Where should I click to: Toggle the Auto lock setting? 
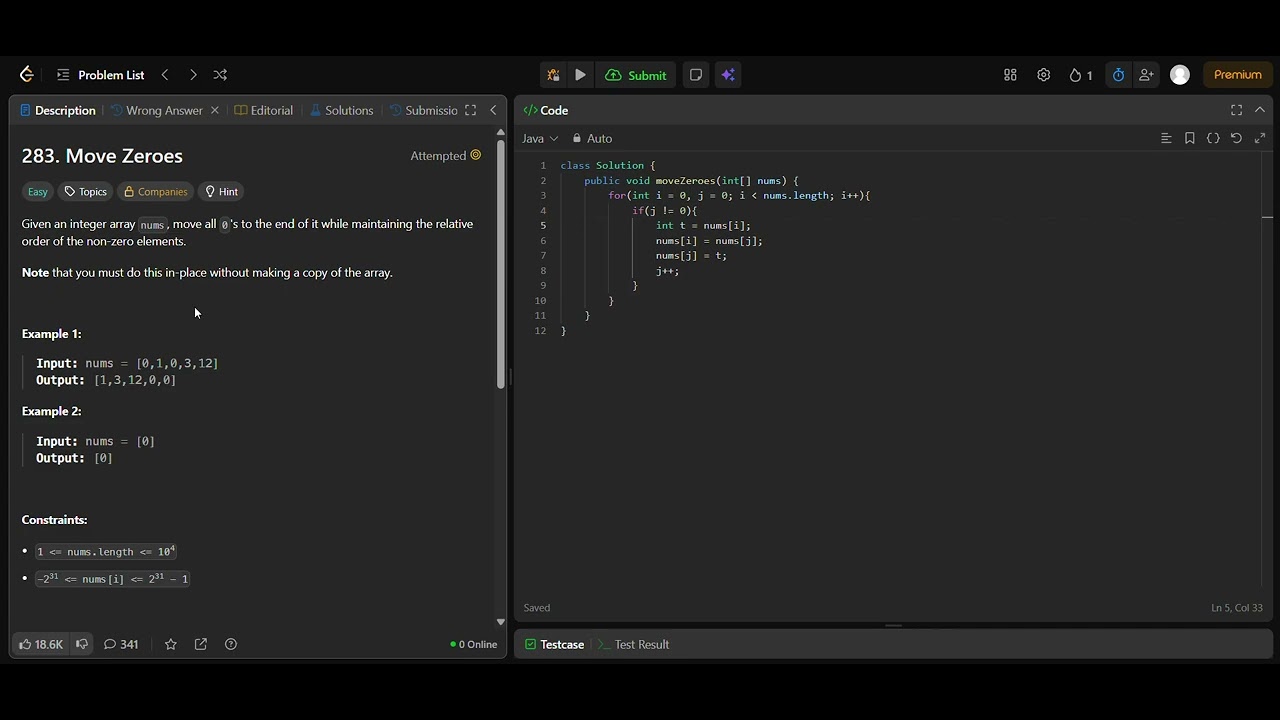click(x=592, y=139)
